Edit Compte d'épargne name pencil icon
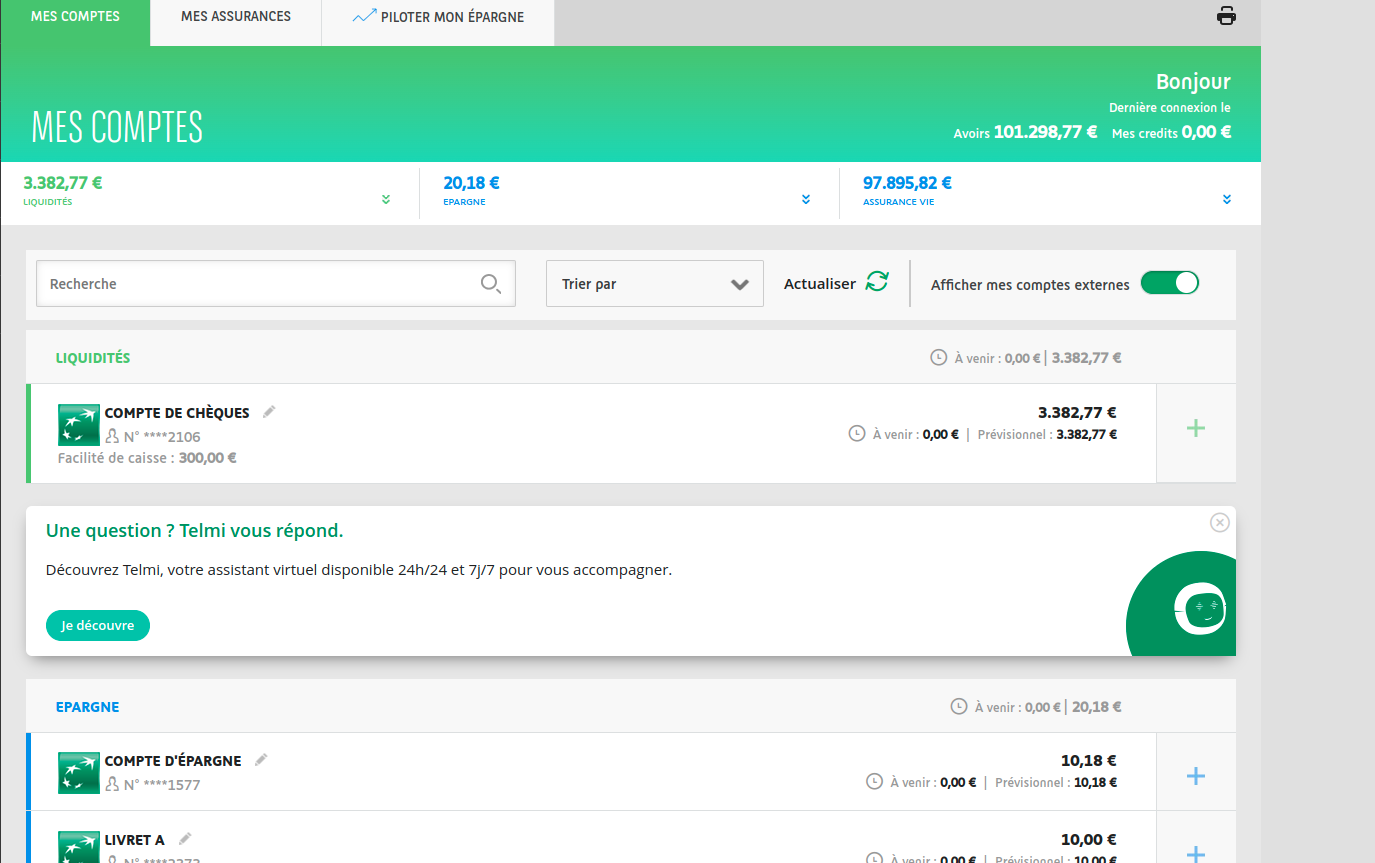This screenshot has width=1375, height=863. pyautogui.click(x=261, y=759)
